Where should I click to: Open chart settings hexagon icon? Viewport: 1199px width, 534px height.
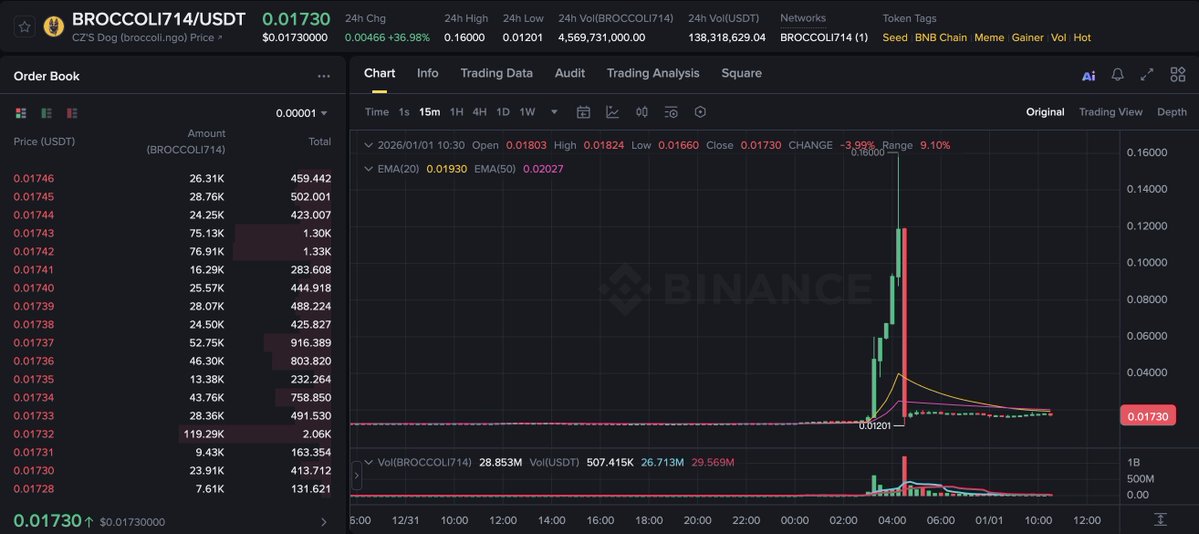pyautogui.click(x=700, y=112)
